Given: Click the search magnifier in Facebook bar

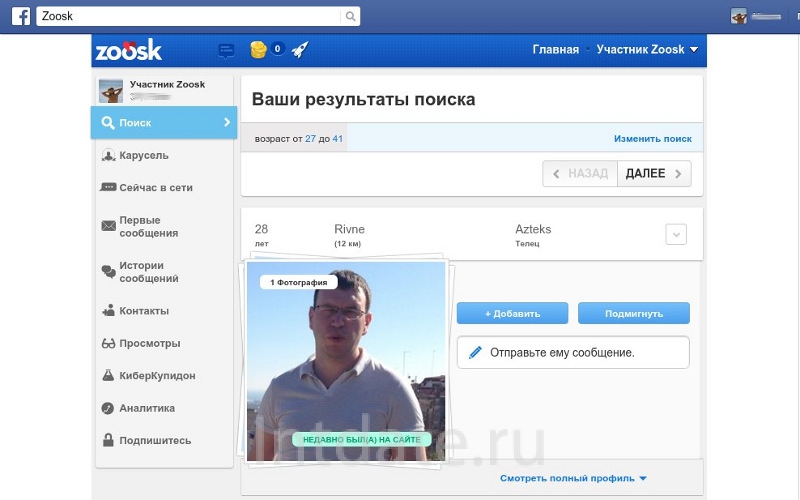Looking at the screenshot, I should (350, 16).
